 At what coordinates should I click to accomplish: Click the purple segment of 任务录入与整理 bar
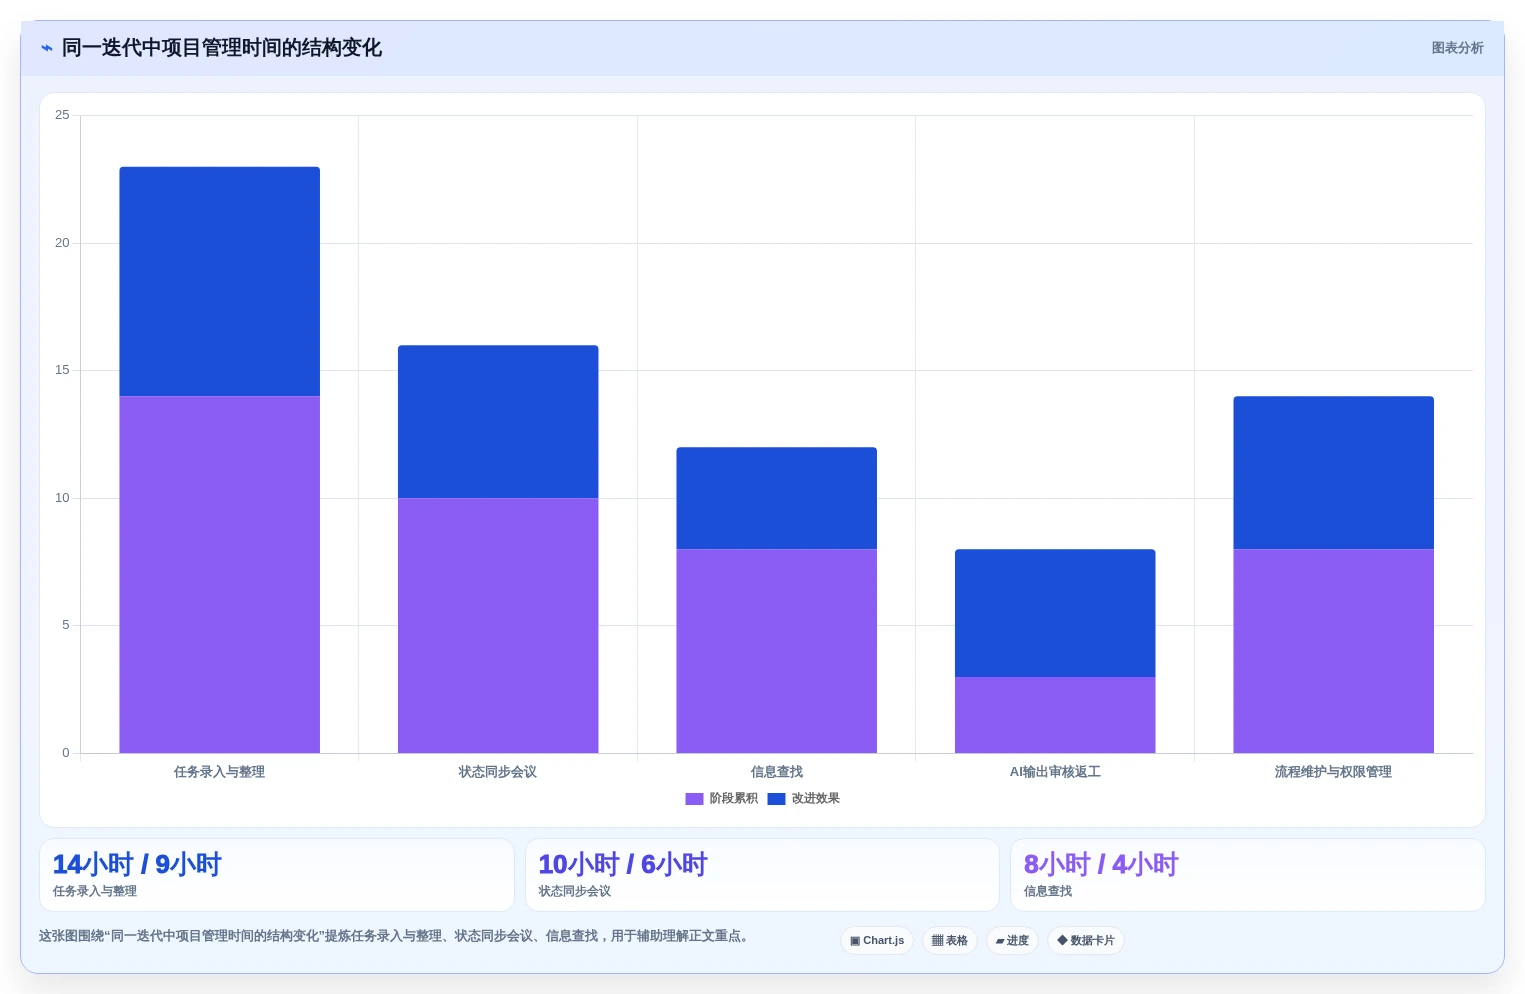220,575
